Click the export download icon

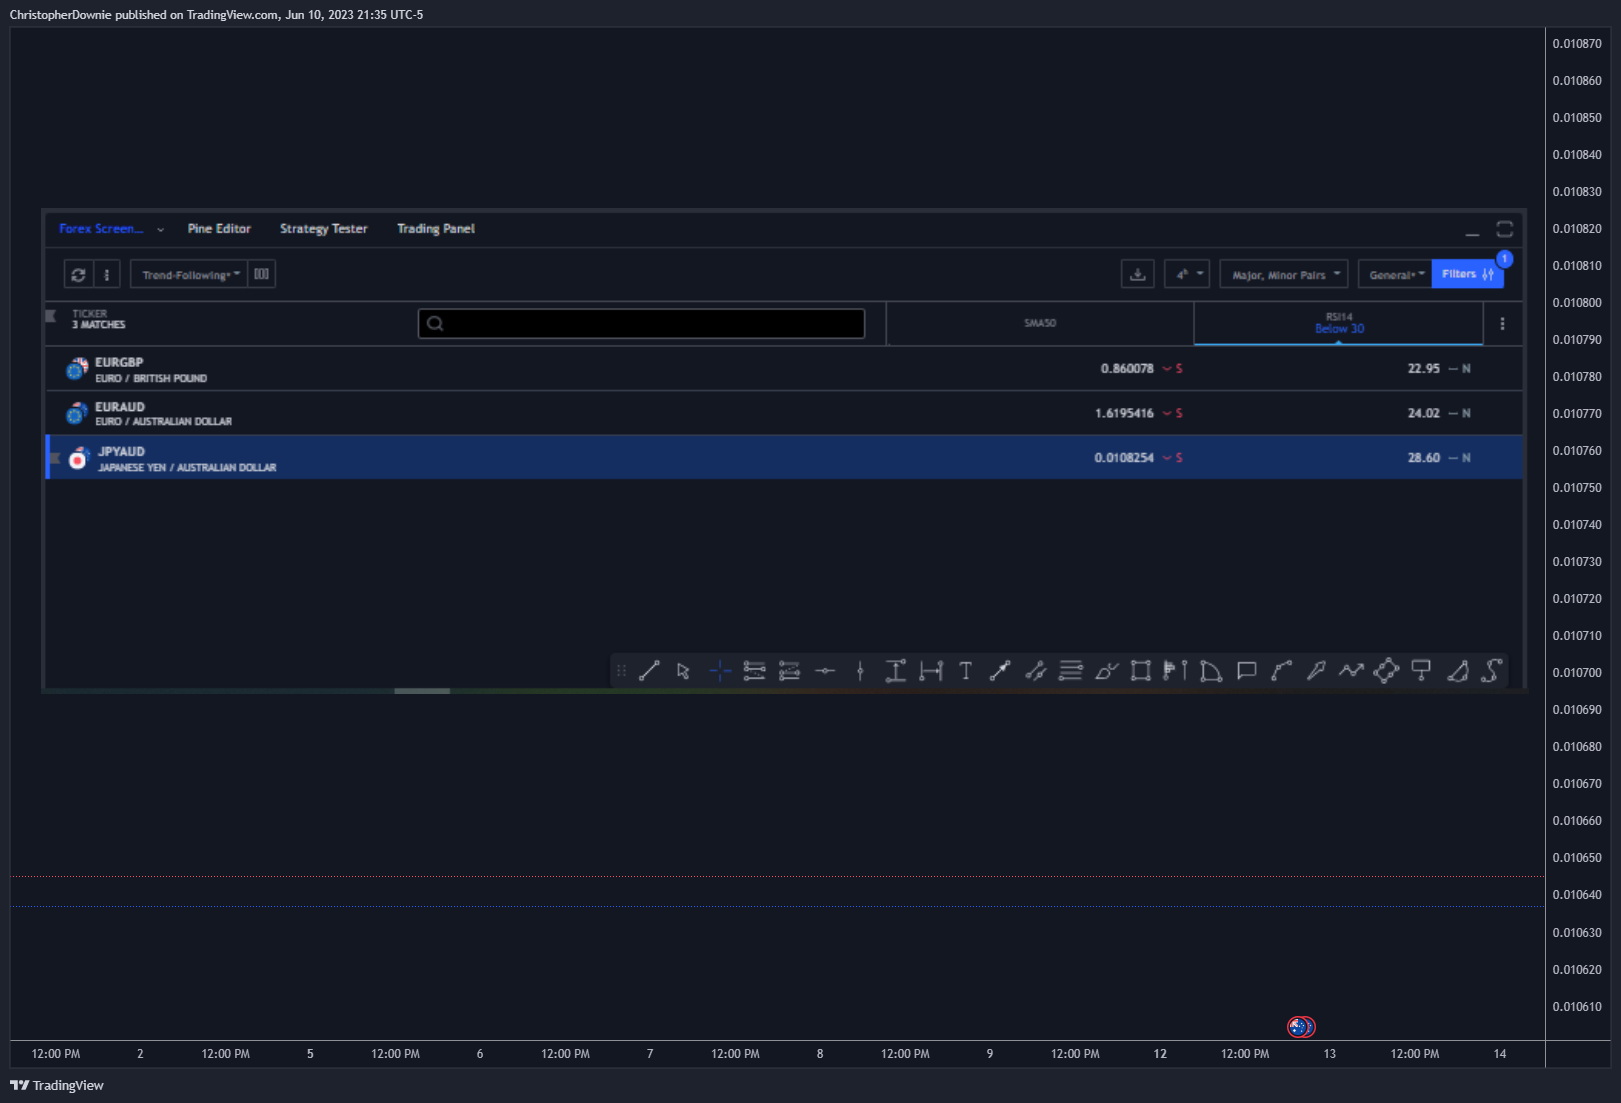1138,274
